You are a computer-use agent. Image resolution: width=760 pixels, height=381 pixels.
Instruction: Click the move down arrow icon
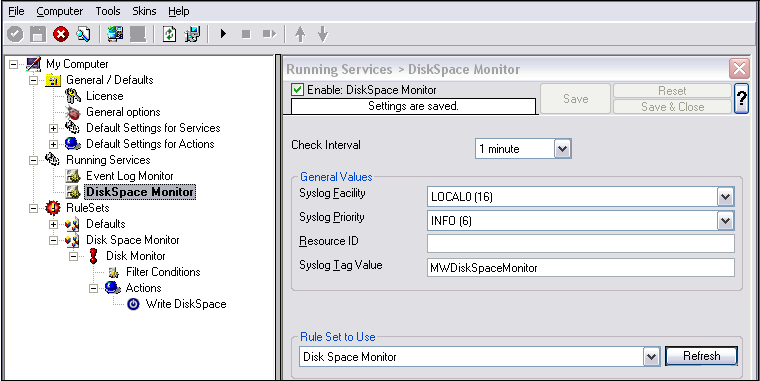323,34
